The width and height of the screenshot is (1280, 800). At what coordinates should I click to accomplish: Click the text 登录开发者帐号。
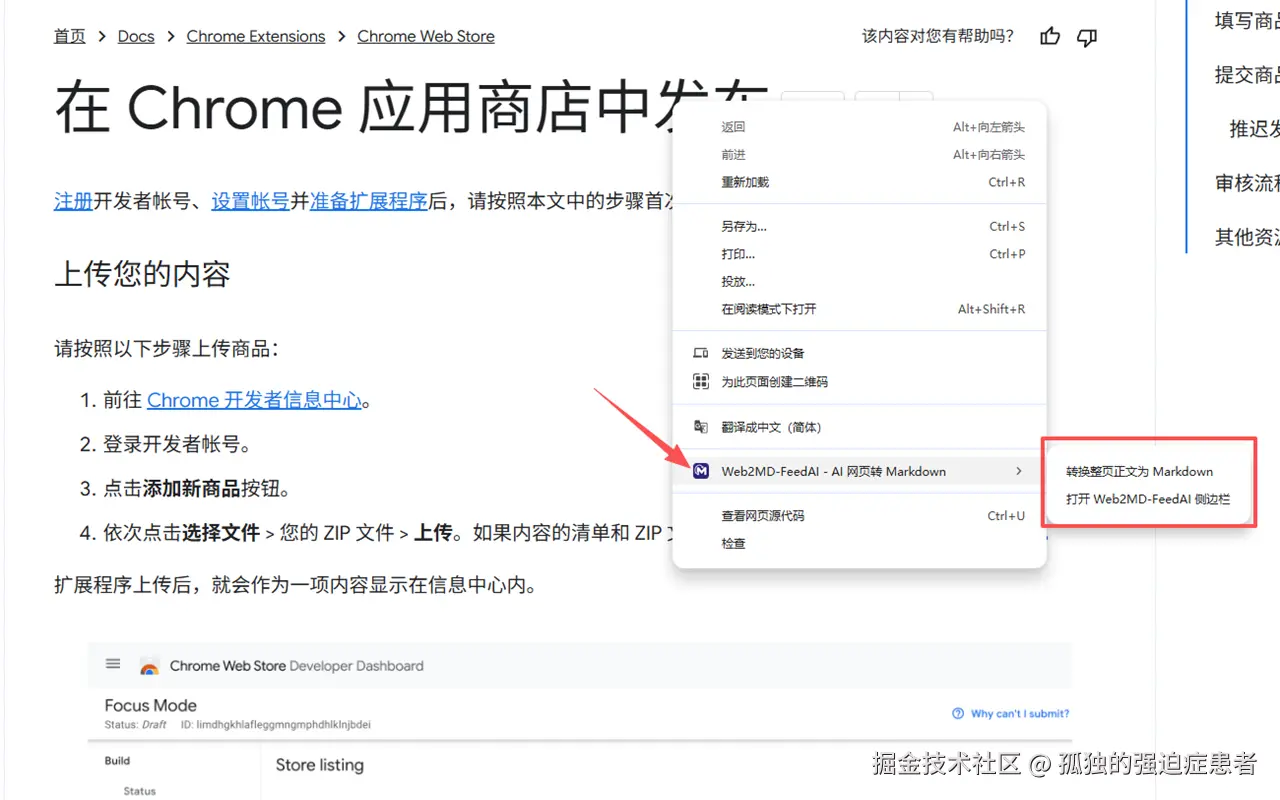point(178,444)
